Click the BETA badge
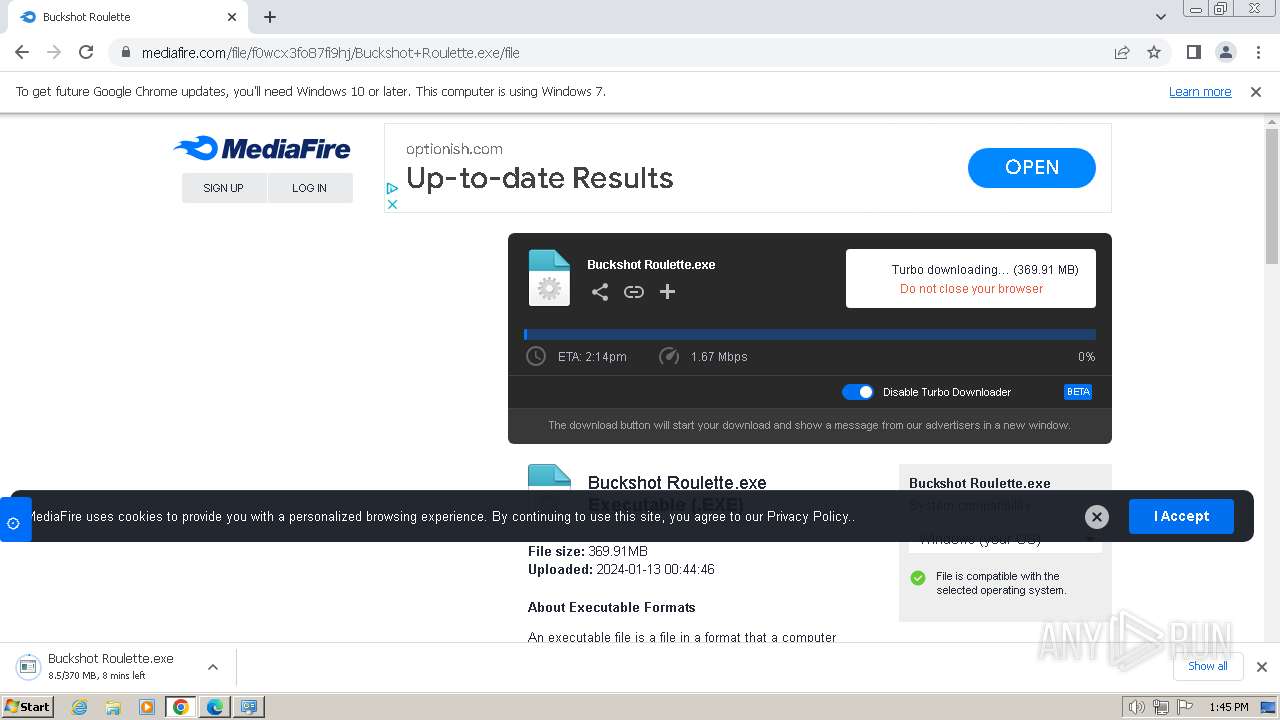The height and width of the screenshot is (720, 1280). pyautogui.click(x=1078, y=392)
